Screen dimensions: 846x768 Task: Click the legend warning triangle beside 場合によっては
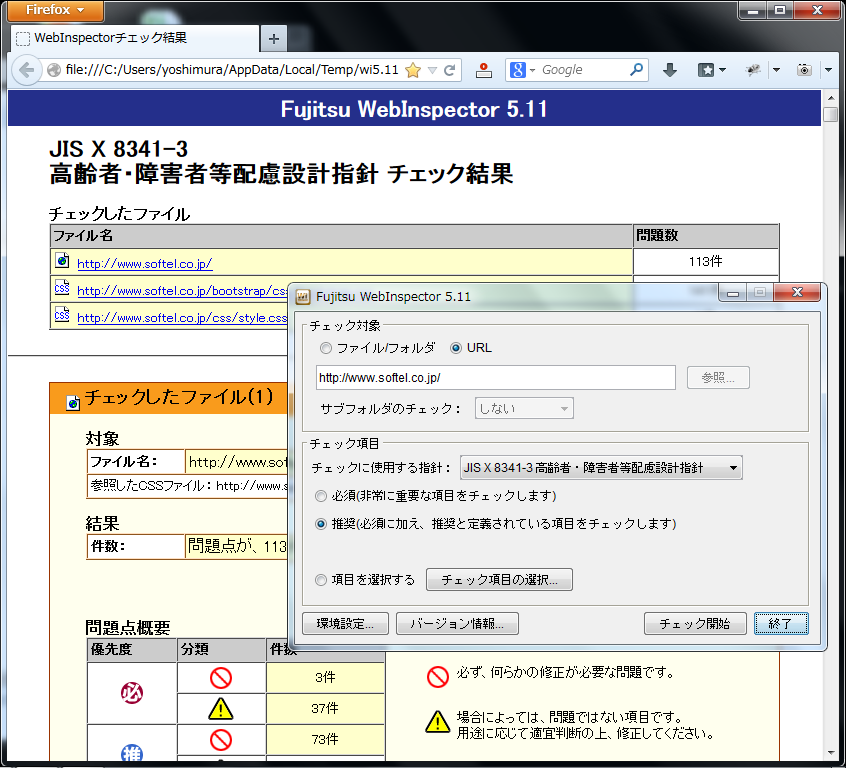[x=438, y=722]
